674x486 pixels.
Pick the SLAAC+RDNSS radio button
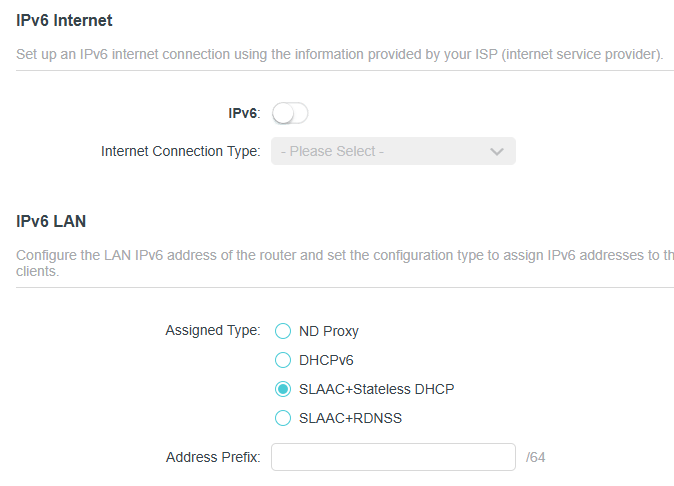coord(283,418)
